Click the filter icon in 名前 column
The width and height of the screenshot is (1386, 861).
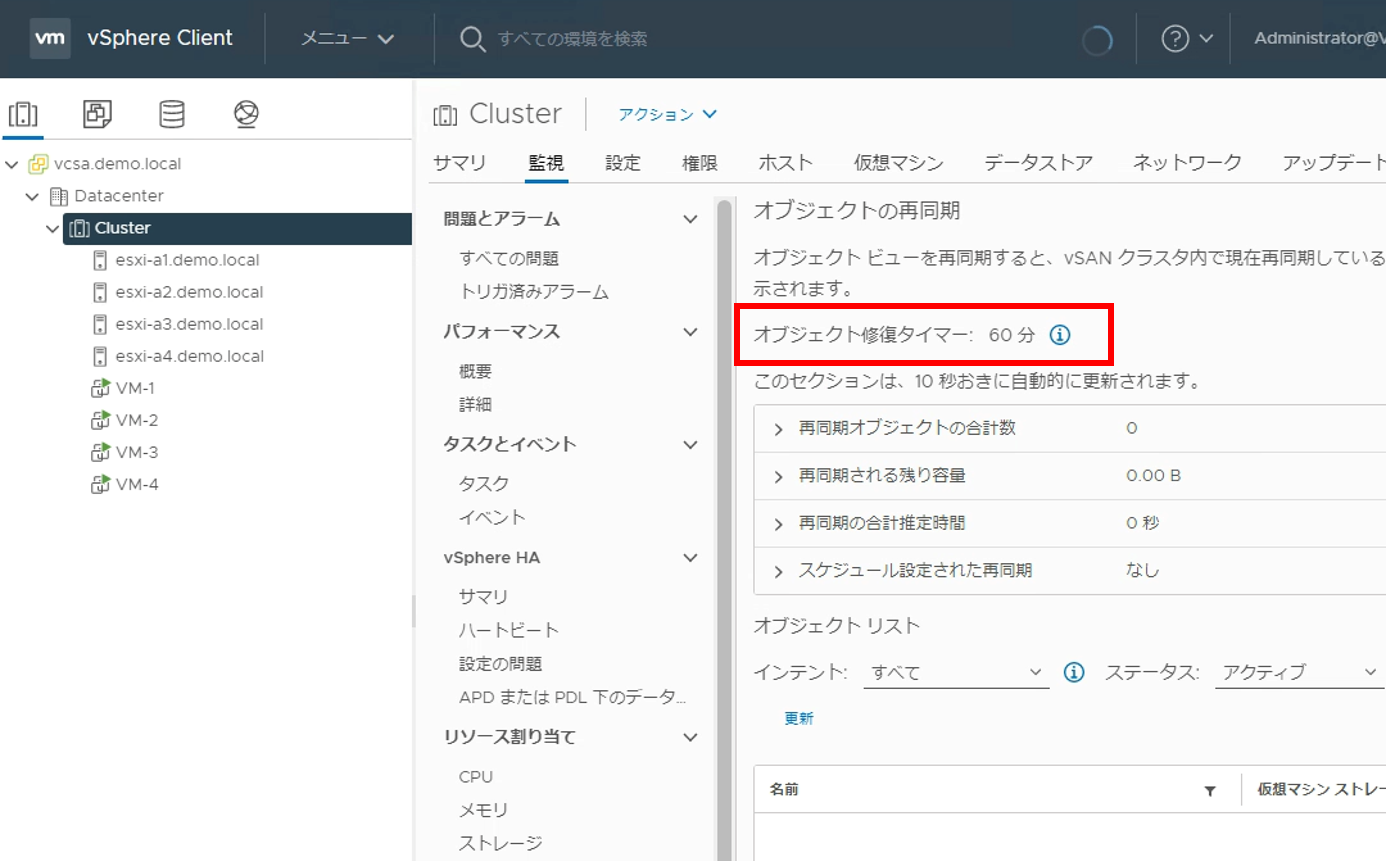tap(1210, 791)
